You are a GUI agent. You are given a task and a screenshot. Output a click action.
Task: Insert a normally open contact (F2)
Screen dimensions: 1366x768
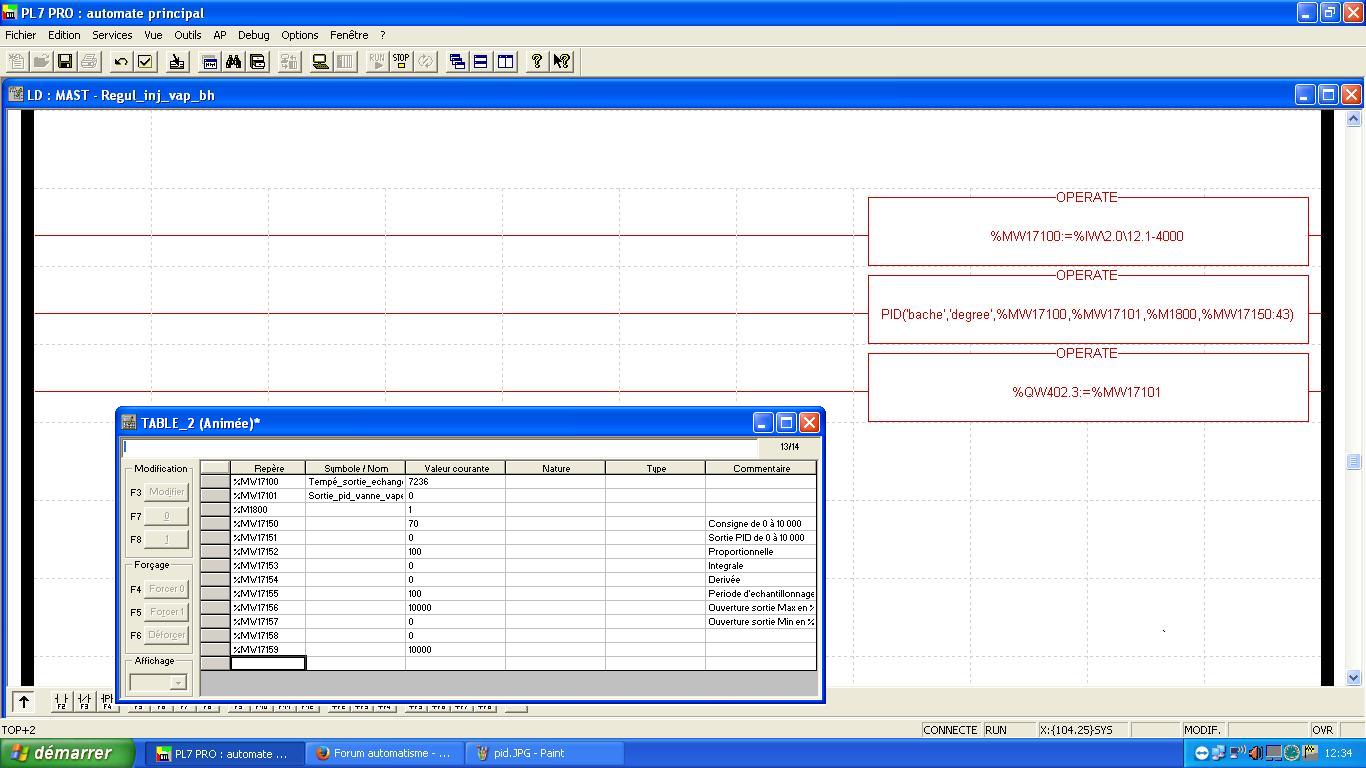[62, 701]
